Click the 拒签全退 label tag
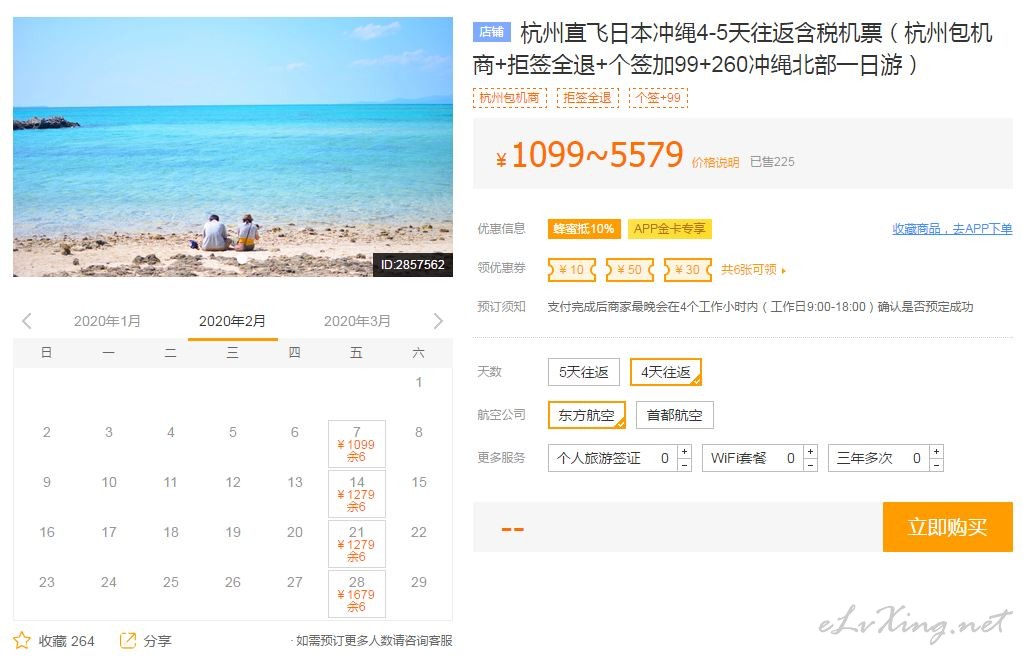1023x657 pixels. tap(587, 98)
